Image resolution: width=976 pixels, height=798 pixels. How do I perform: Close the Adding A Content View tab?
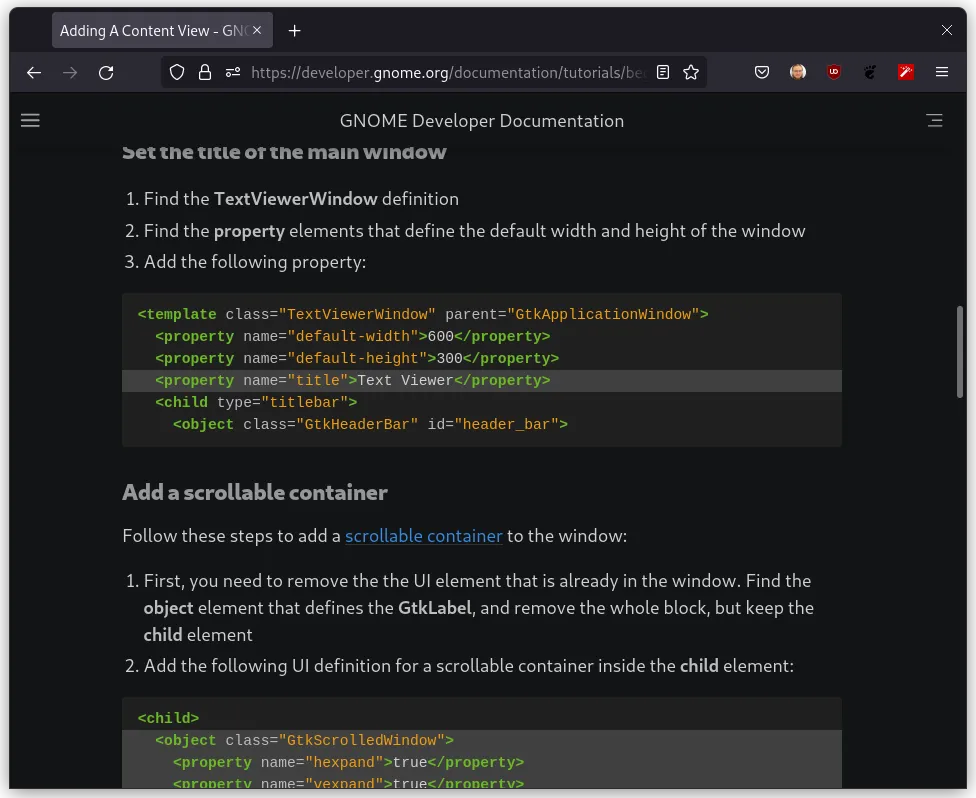(258, 31)
